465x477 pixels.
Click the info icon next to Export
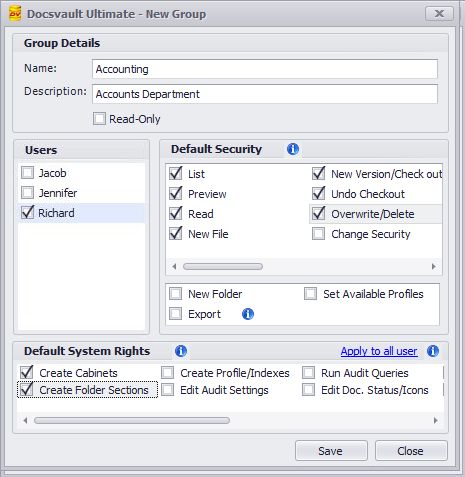[248, 314]
